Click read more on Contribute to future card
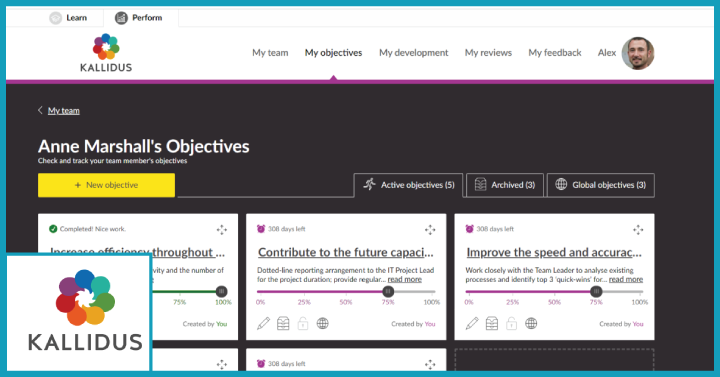 click(x=405, y=279)
